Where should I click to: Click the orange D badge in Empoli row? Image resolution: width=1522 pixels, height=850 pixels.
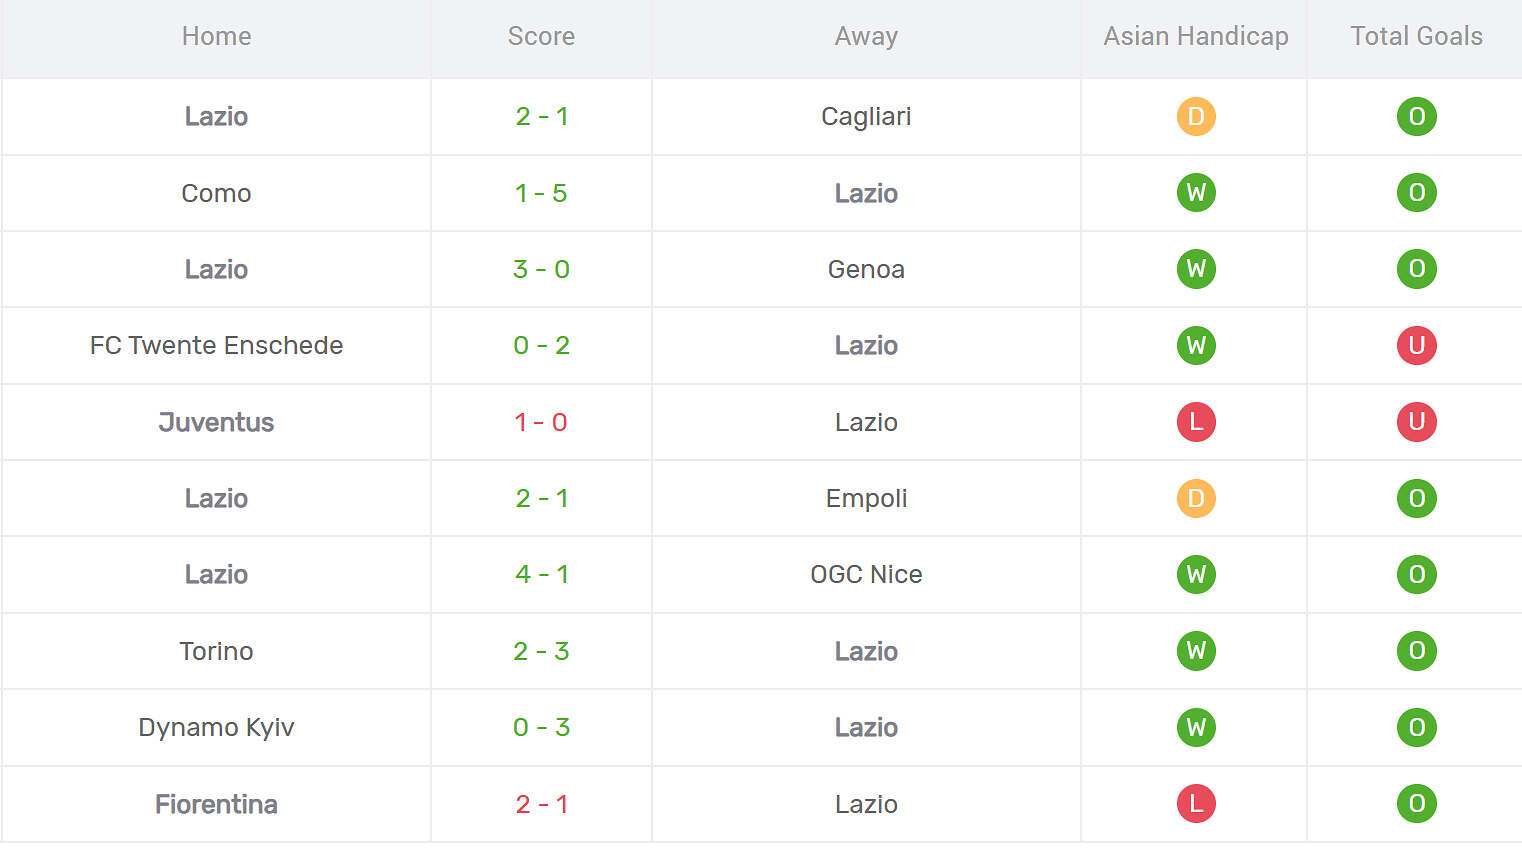click(1196, 498)
